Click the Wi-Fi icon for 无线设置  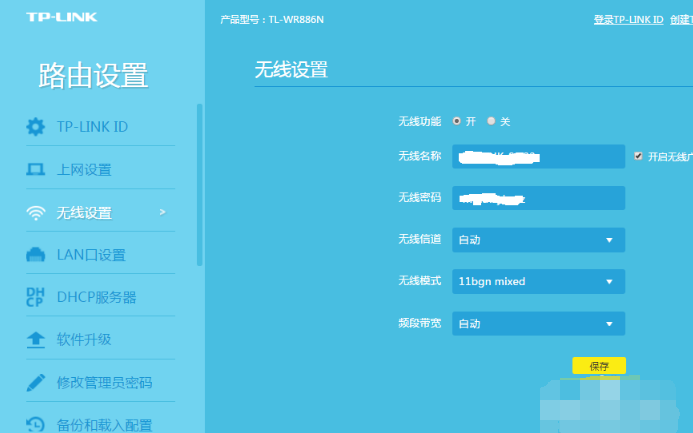point(35,213)
